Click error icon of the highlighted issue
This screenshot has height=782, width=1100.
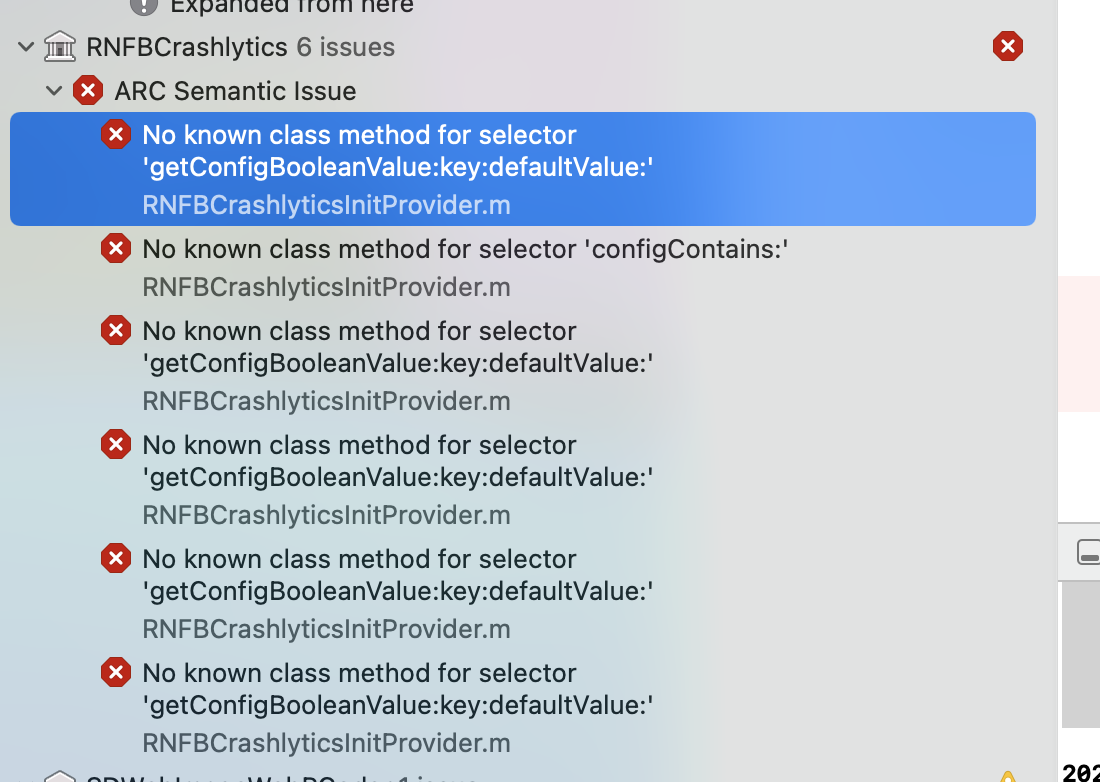pos(116,134)
